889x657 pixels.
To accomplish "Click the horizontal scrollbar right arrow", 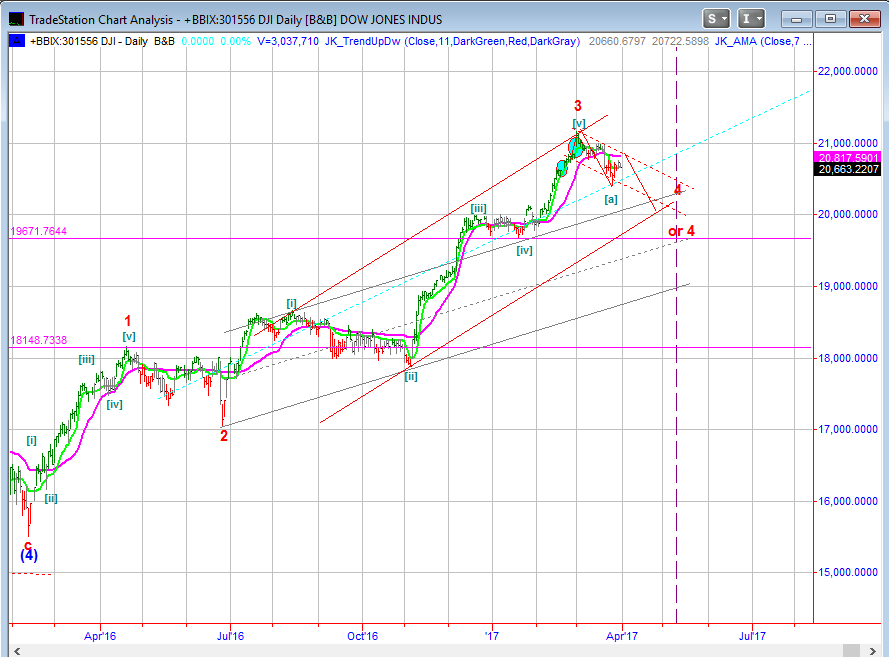I will point(873,651).
